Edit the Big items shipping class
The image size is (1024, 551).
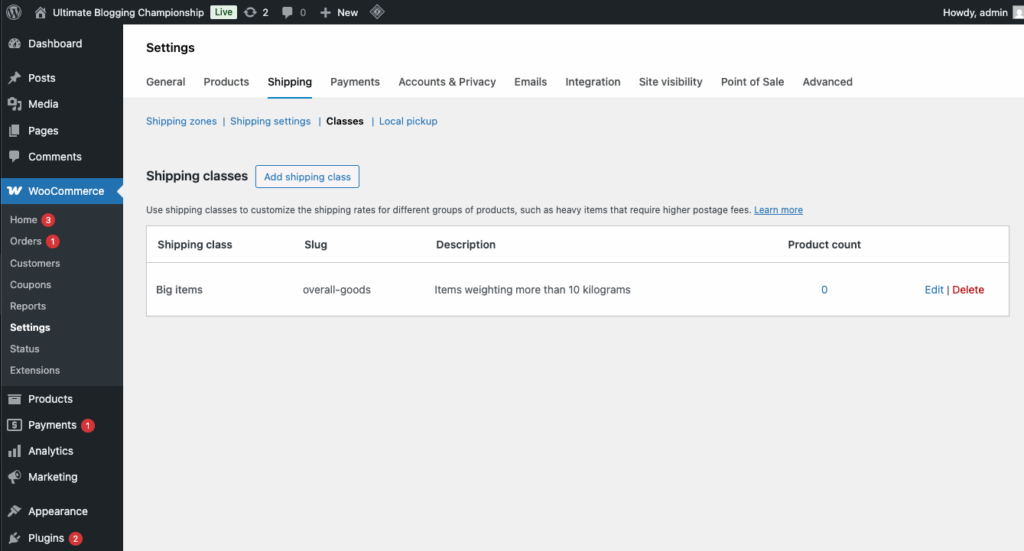click(x=934, y=289)
